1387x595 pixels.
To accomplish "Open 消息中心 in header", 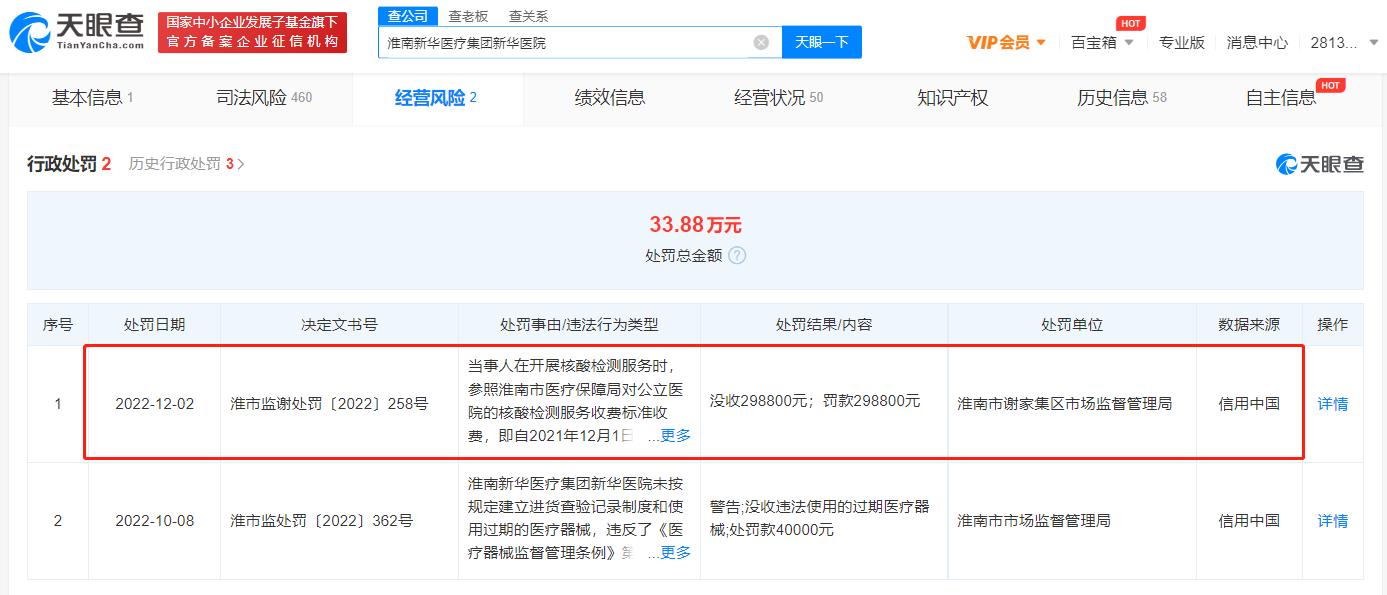I will [1257, 42].
